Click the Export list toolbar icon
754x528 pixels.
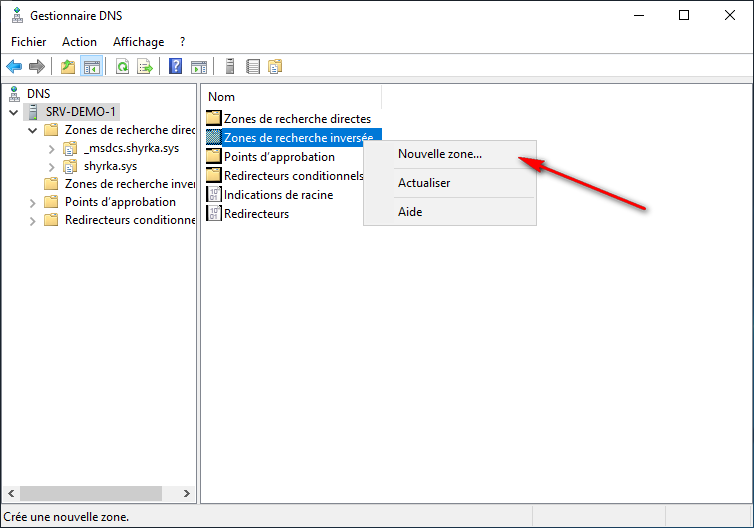(x=145, y=67)
